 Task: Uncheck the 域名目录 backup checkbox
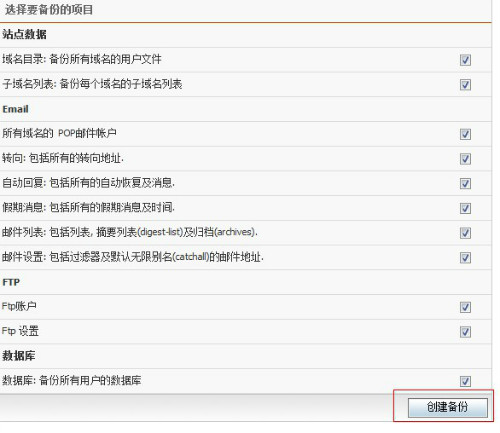pyautogui.click(x=465, y=60)
